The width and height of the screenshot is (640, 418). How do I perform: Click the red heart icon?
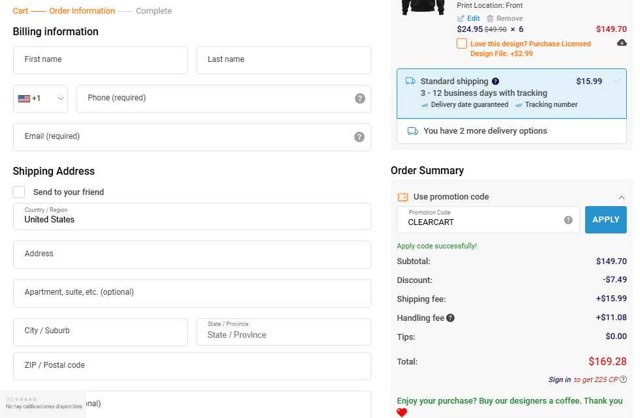pos(402,413)
